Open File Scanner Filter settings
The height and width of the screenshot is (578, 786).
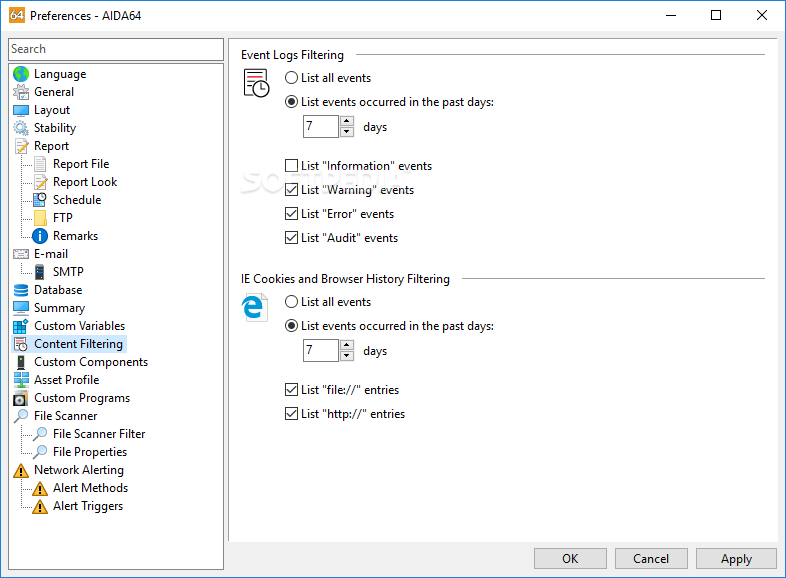click(x=99, y=434)
